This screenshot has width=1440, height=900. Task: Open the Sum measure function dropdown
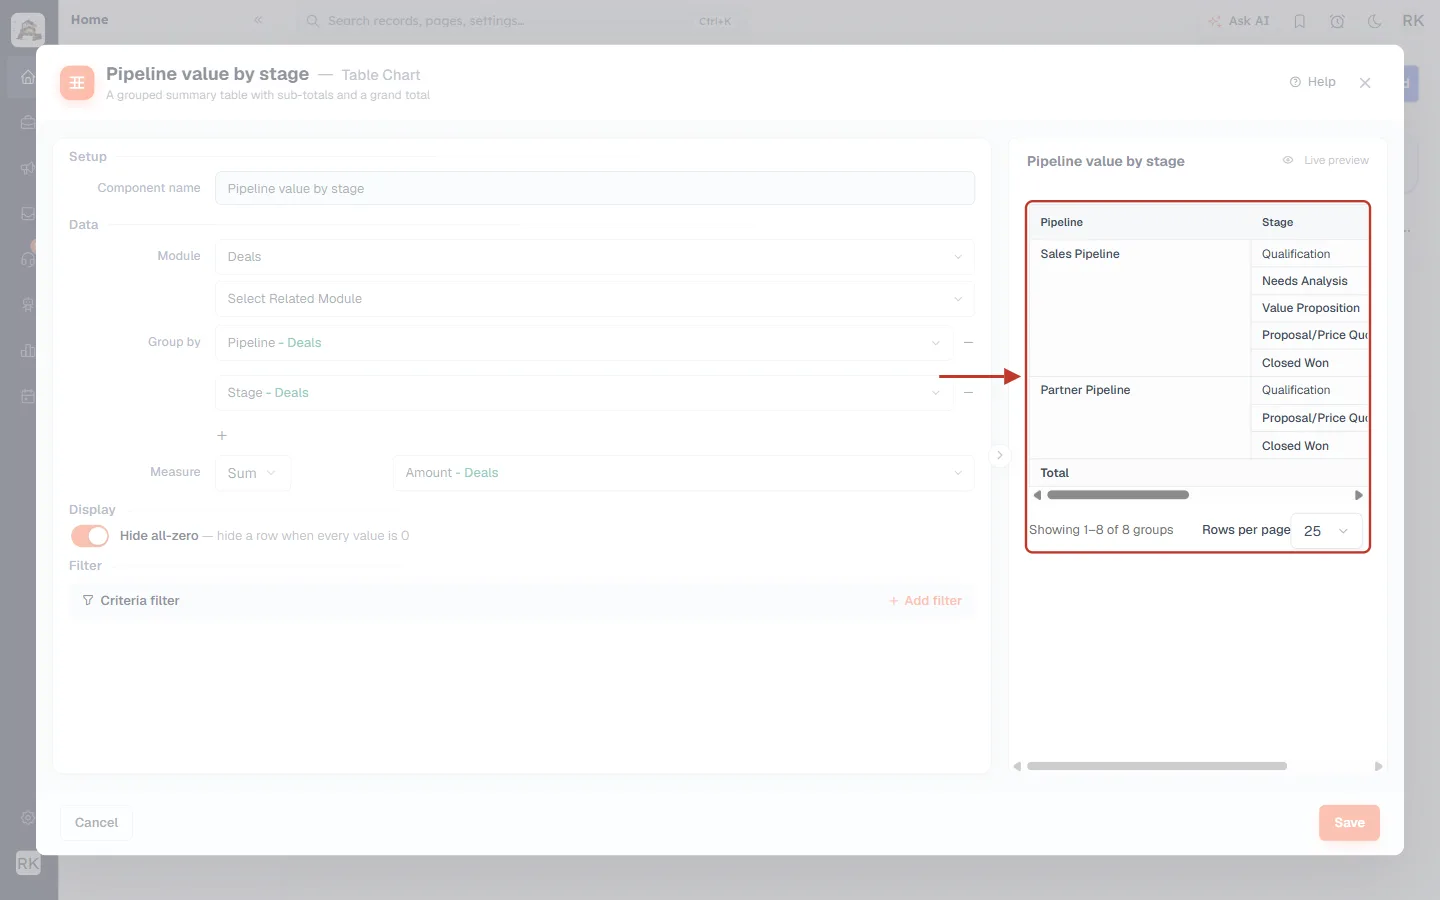(x=253, y=473)
